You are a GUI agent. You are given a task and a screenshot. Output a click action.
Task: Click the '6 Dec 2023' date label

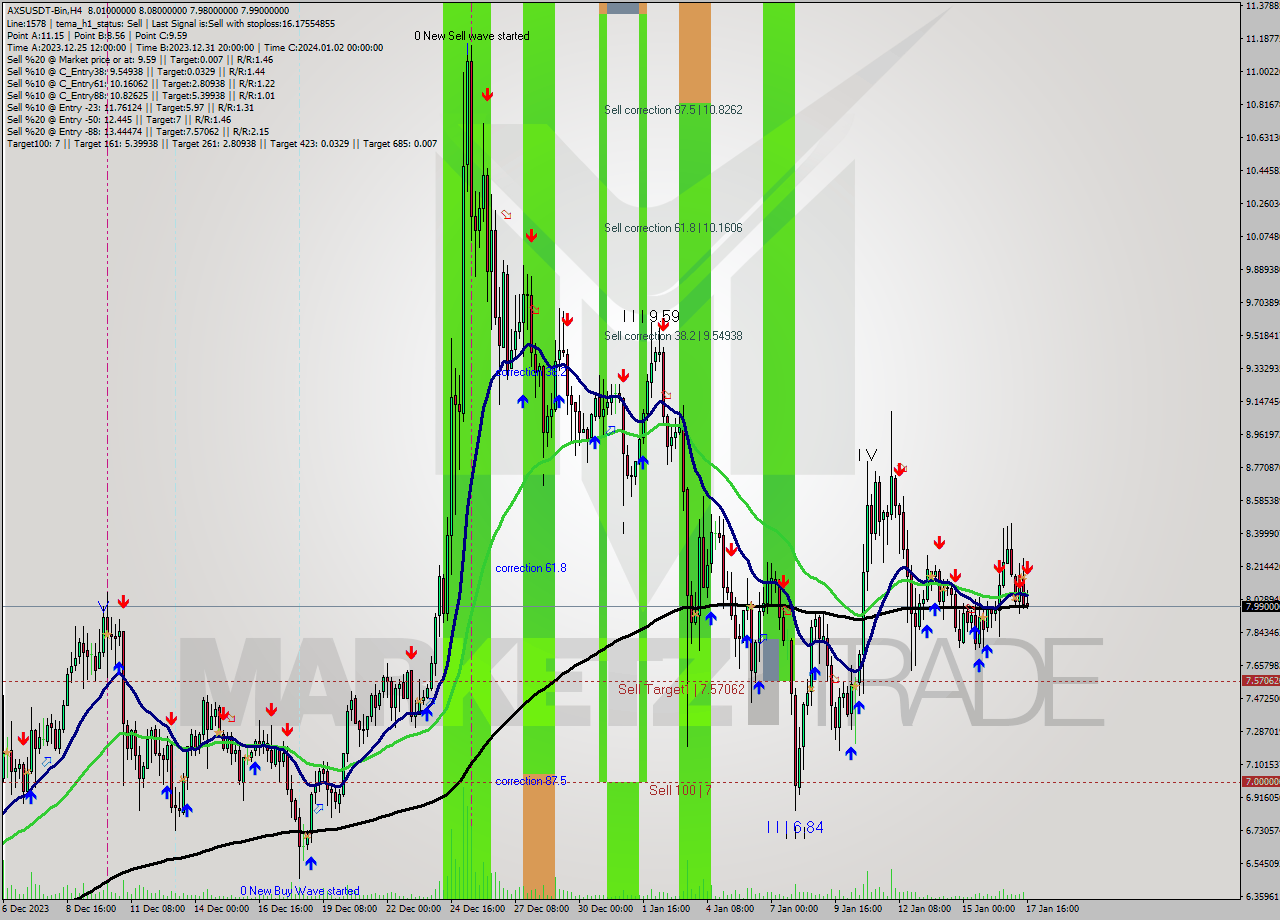[x=24, y=909]
